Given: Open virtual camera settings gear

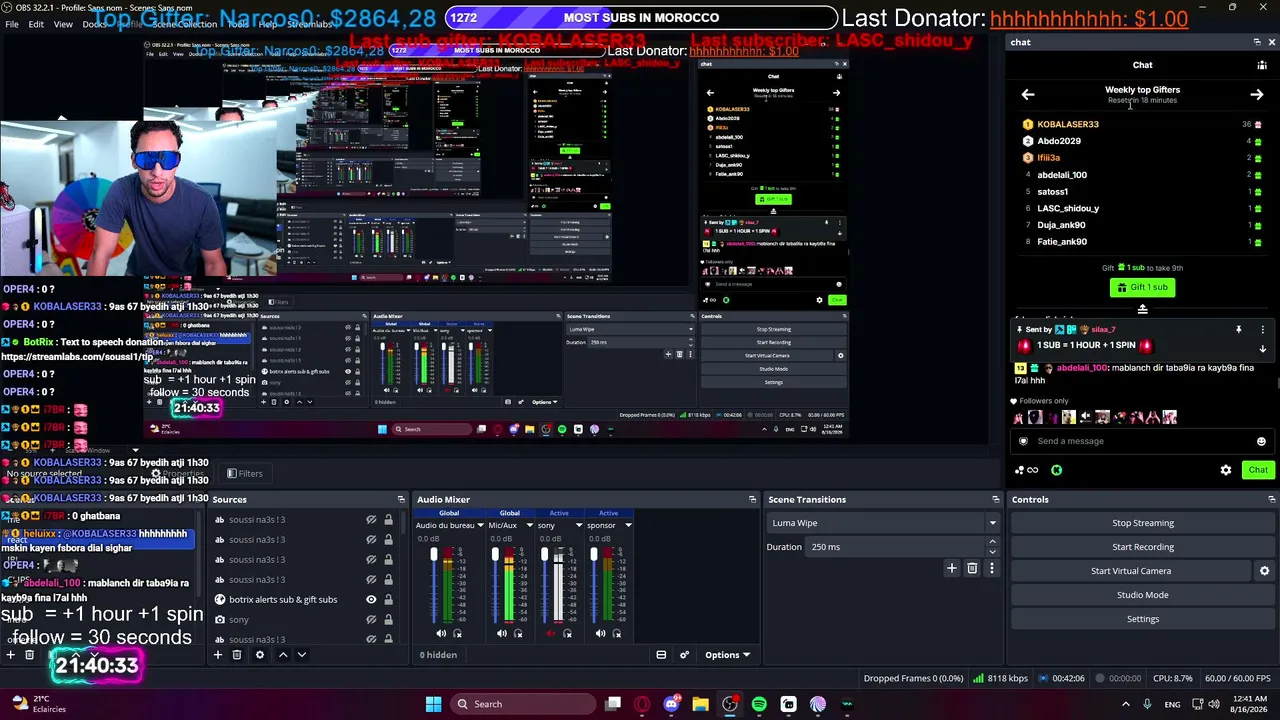Looking at the screenshot, I should pyautogui.click(x=1264, y=571).
